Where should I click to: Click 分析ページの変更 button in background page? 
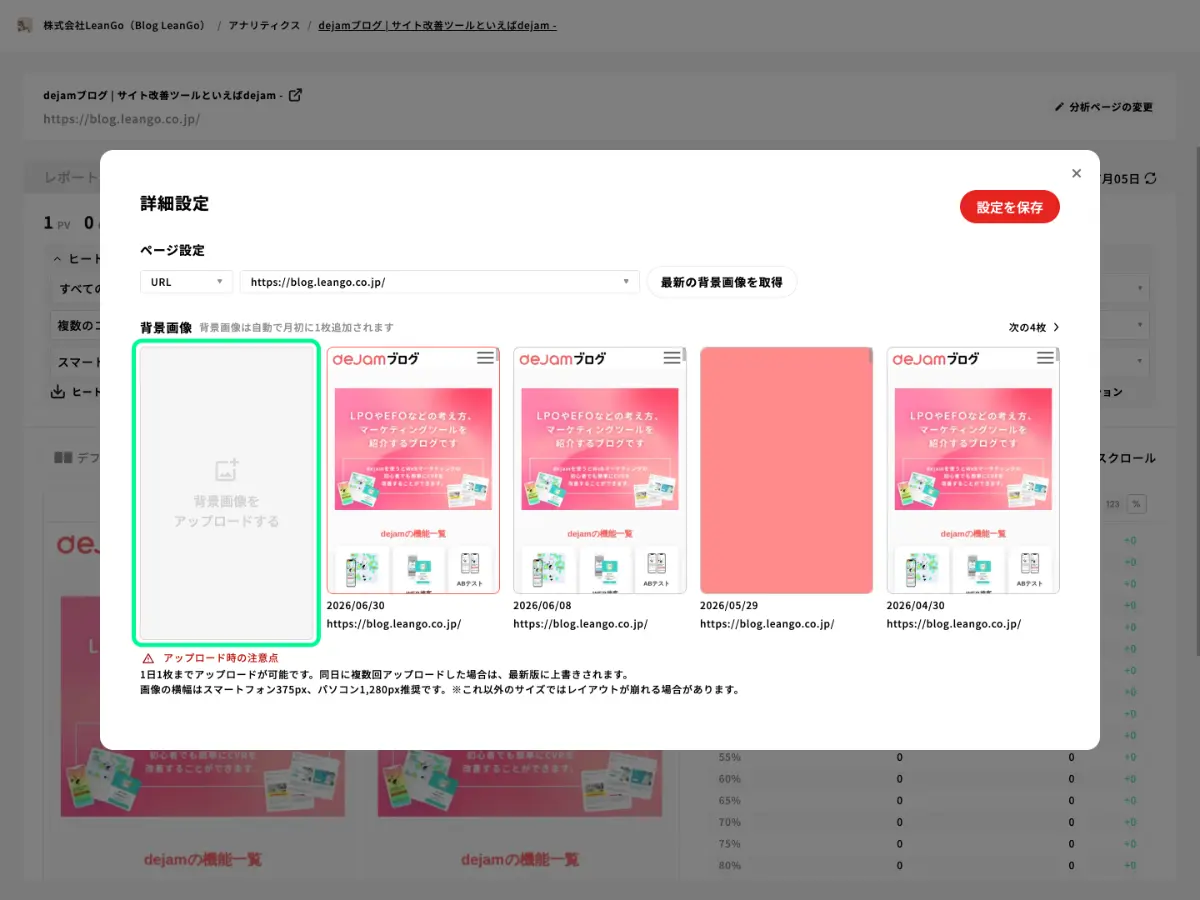(x=1104, y=107)
